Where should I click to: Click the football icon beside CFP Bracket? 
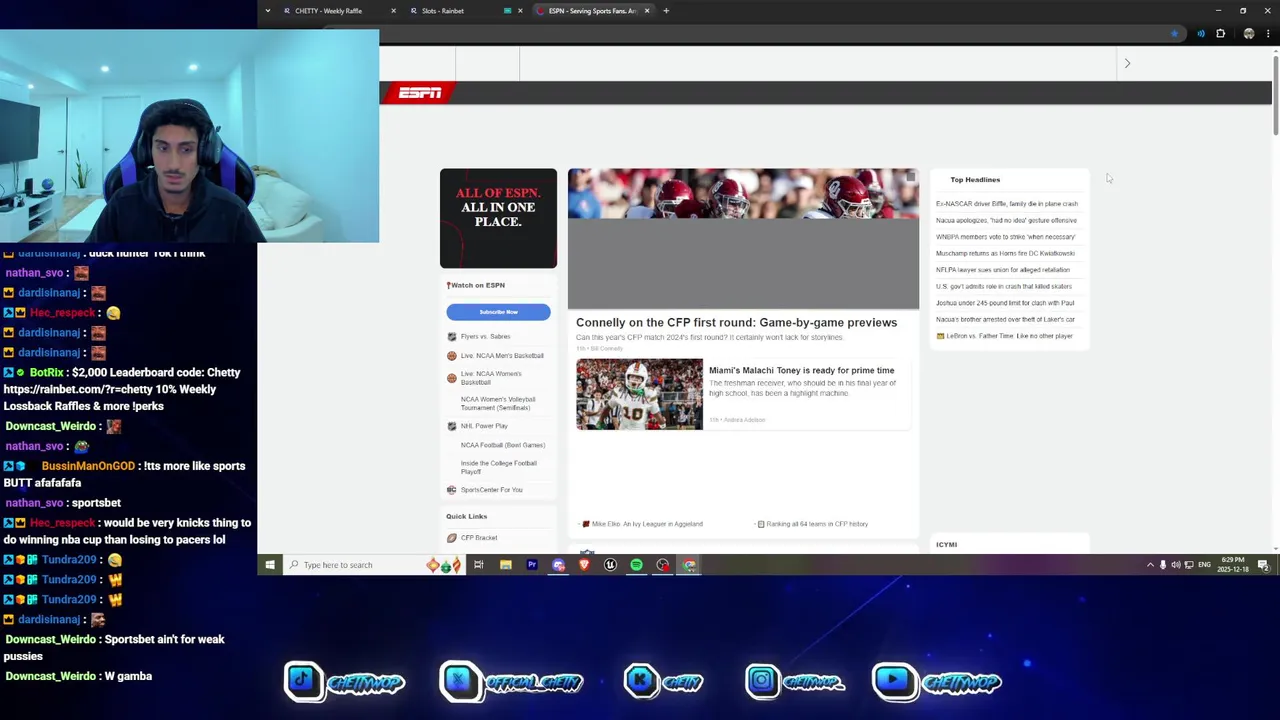click(x=451, y=538)
